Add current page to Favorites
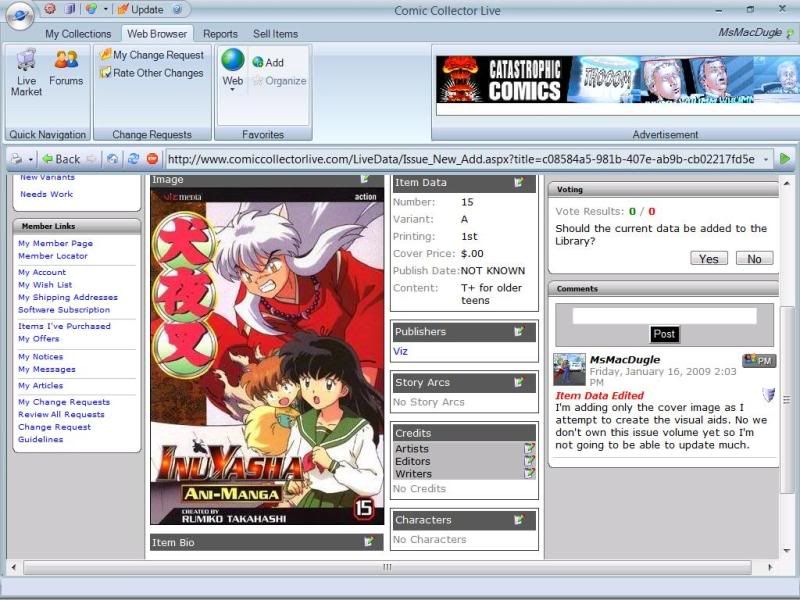The height and width of the screenshot is (600, 800). point(268,62)
